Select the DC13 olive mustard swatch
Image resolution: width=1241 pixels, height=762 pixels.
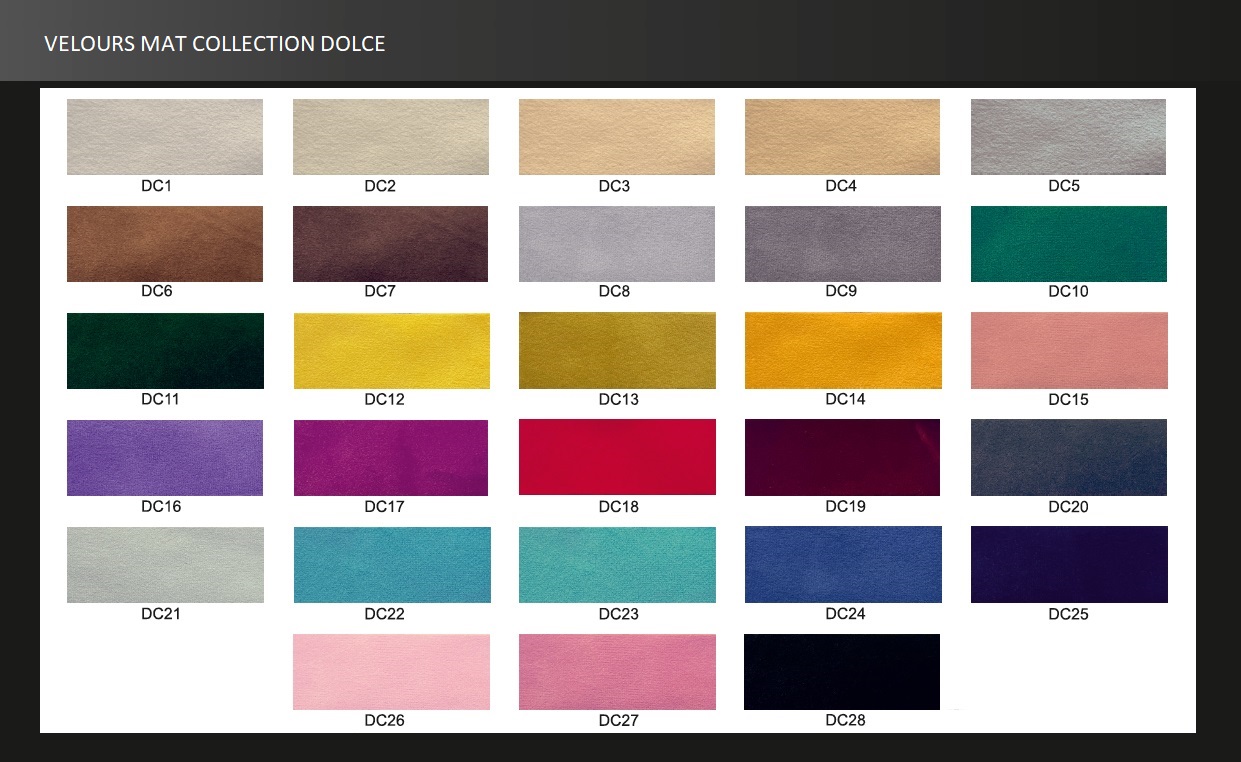(617, 351)
